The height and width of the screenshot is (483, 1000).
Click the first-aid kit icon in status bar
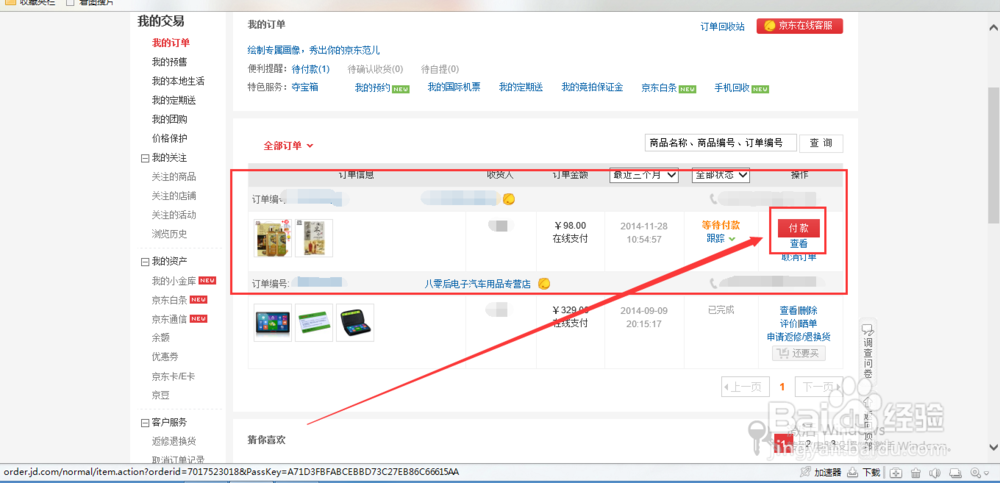(895, 473)
